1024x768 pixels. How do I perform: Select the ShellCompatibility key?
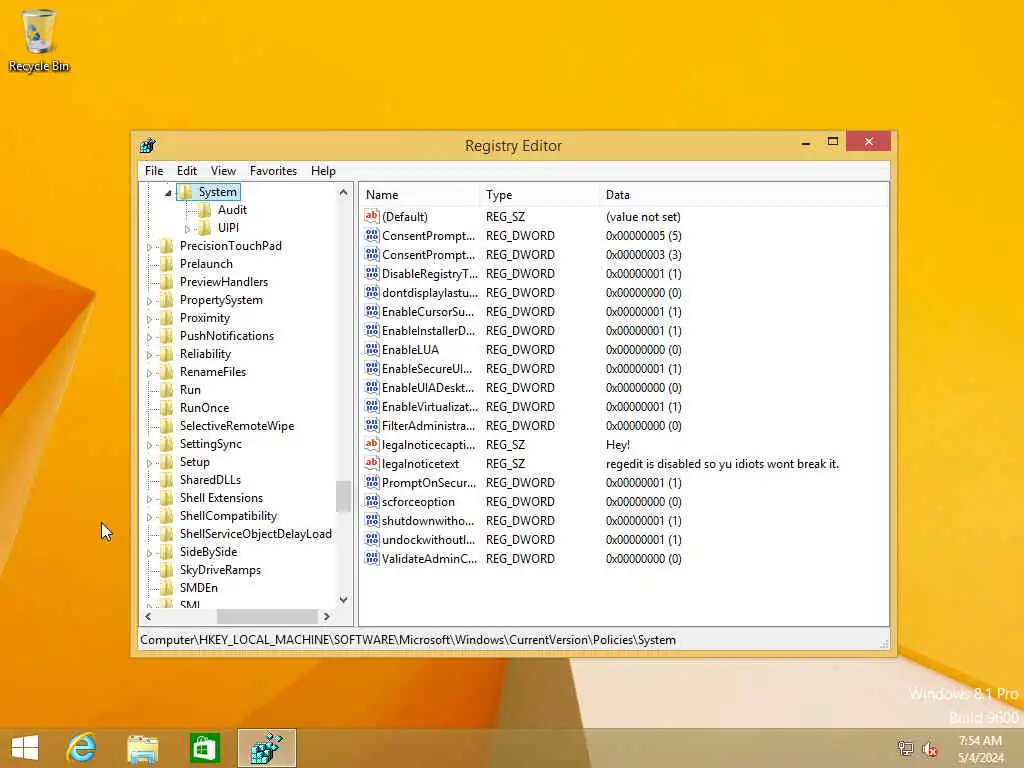(228, 516)
